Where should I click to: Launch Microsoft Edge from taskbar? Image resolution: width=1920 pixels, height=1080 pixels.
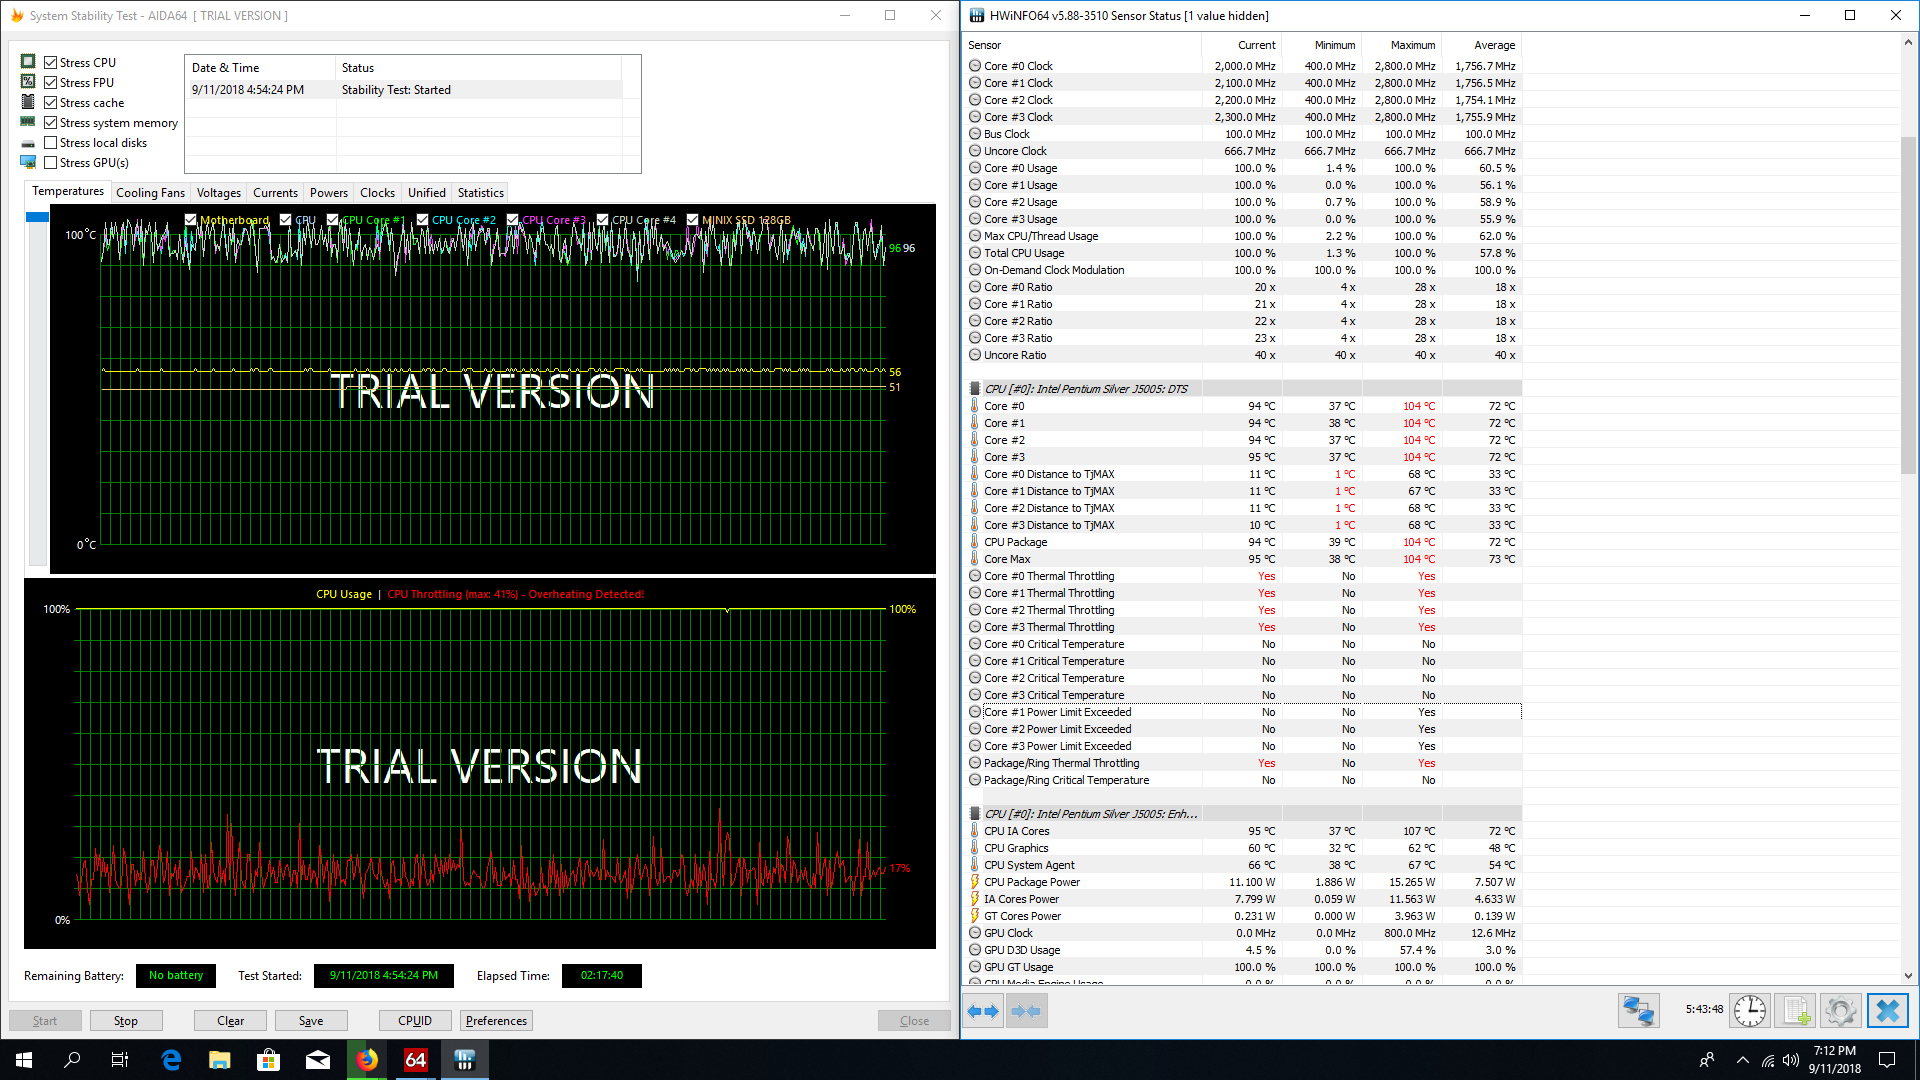coord(171,1060)
